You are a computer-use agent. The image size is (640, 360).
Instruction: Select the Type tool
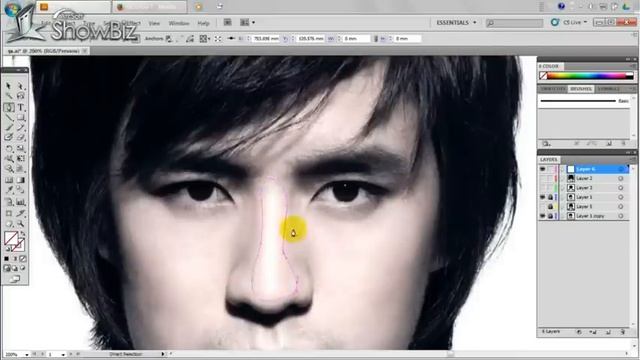21,107
